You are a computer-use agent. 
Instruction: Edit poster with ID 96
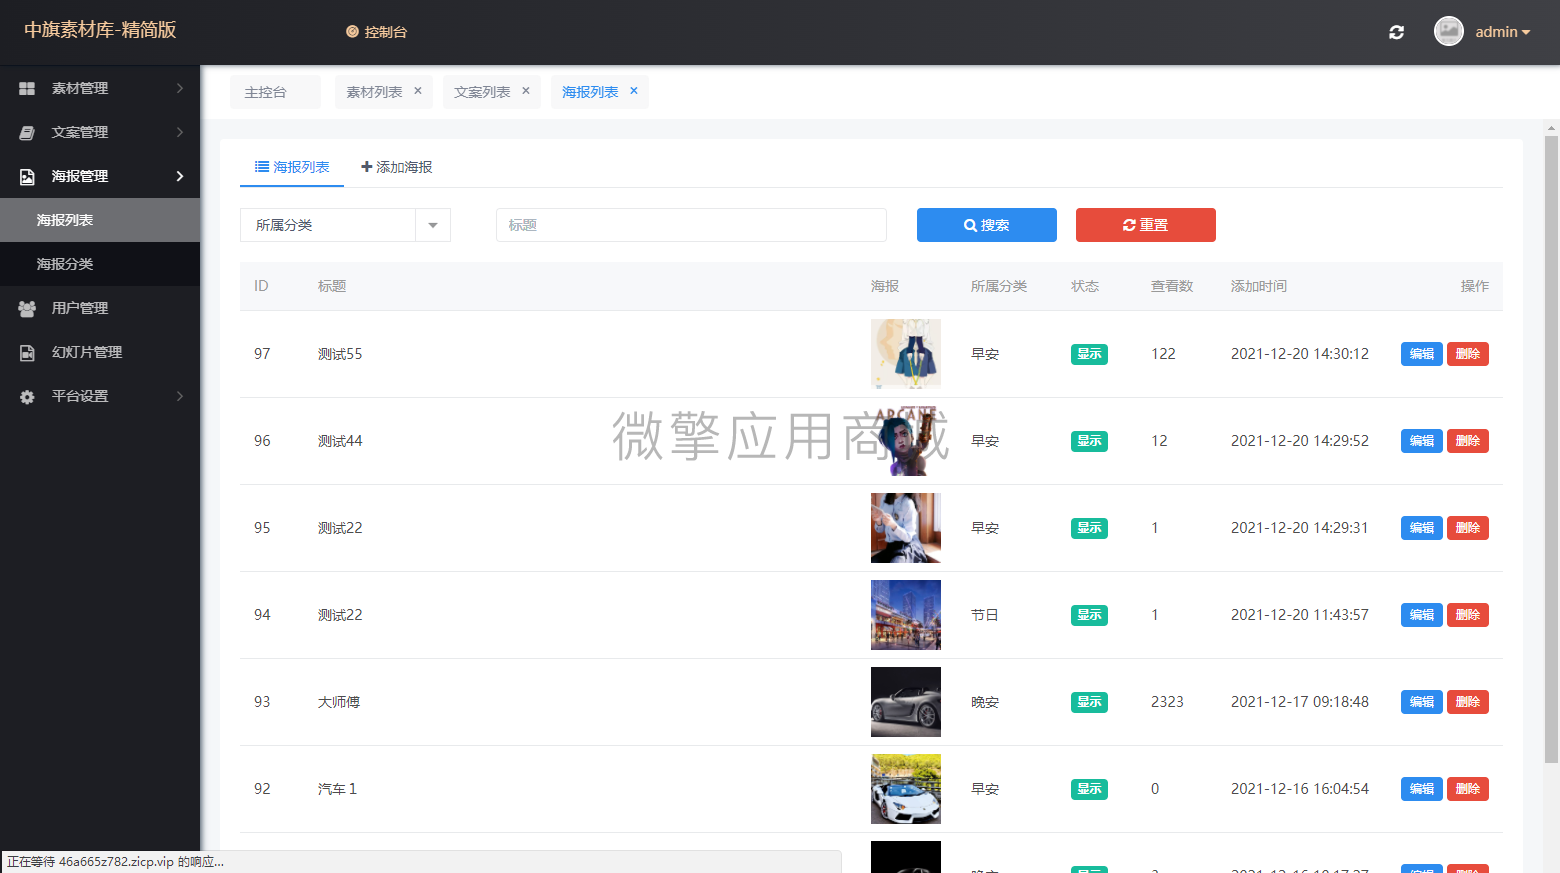pyautogui.click(x=1422, y=441)
